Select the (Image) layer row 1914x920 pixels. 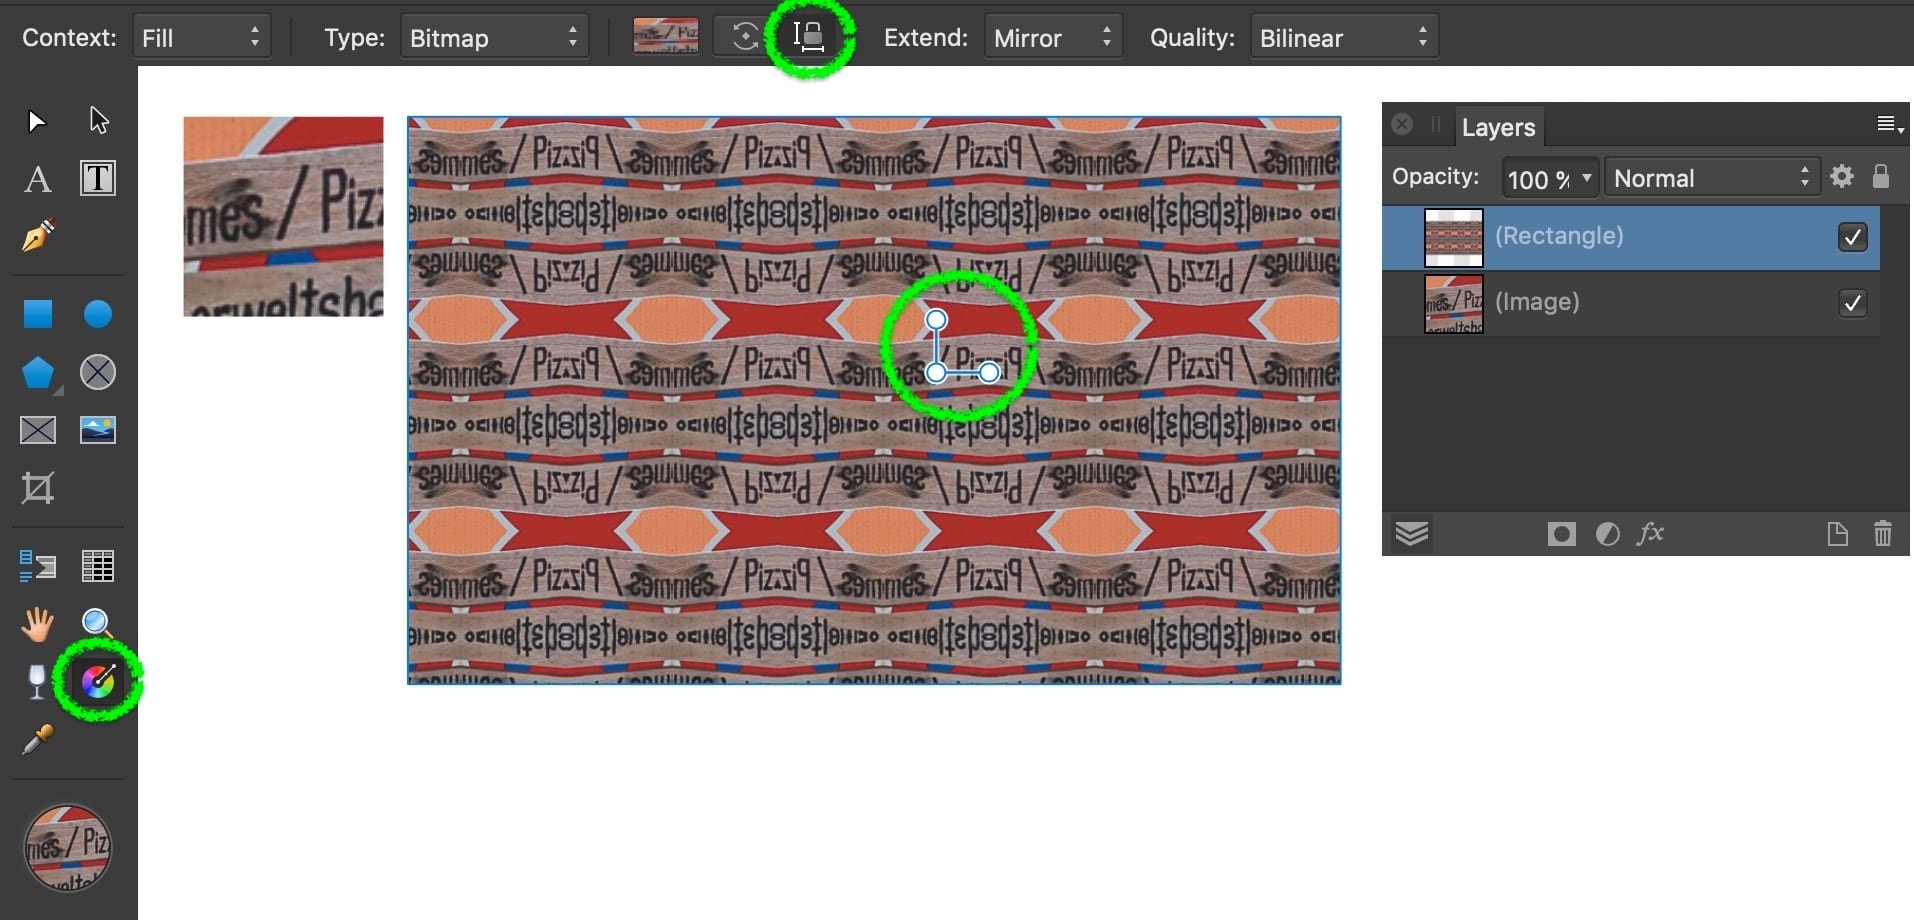[1631, 303]
